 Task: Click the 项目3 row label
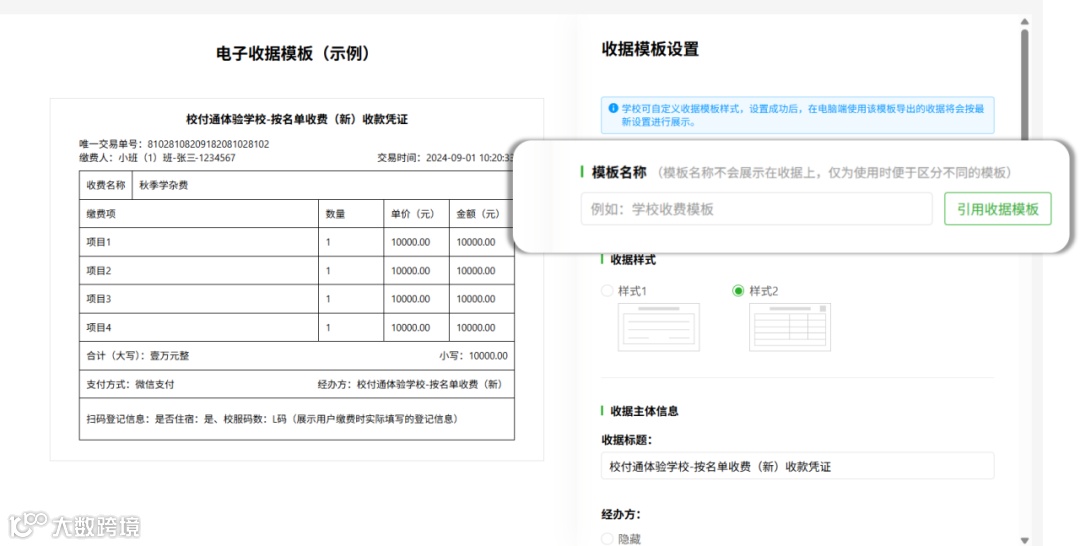98,299
